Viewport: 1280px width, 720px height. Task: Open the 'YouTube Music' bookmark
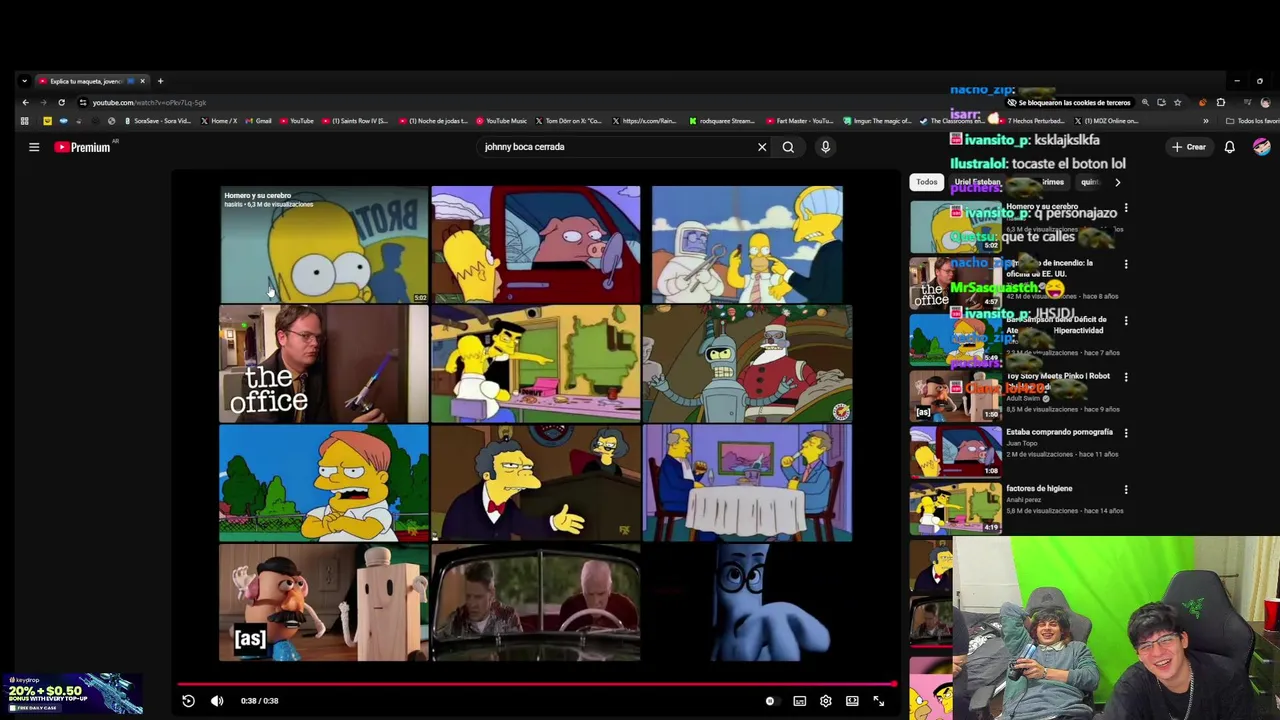click(x=501, y=121)
